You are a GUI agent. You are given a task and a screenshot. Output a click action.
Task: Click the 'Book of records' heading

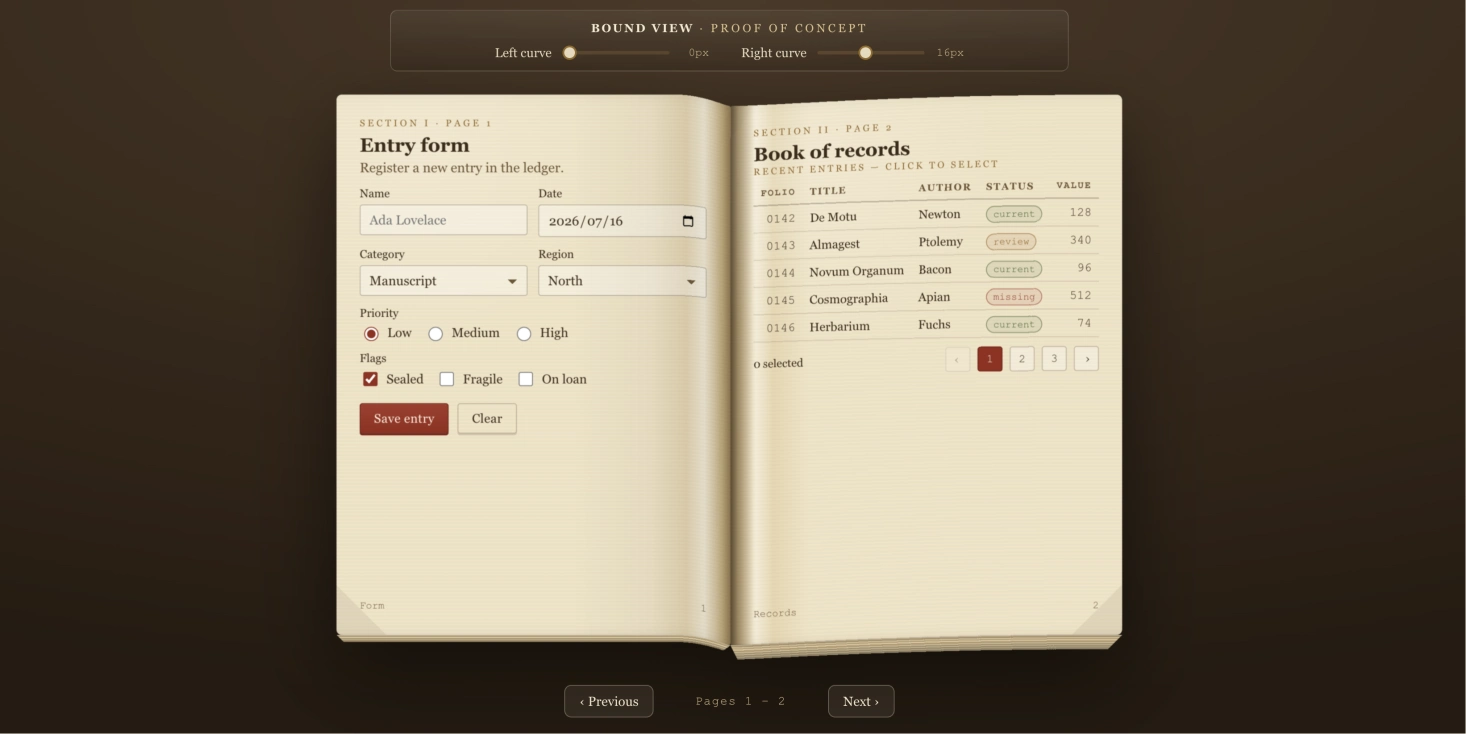831,152
